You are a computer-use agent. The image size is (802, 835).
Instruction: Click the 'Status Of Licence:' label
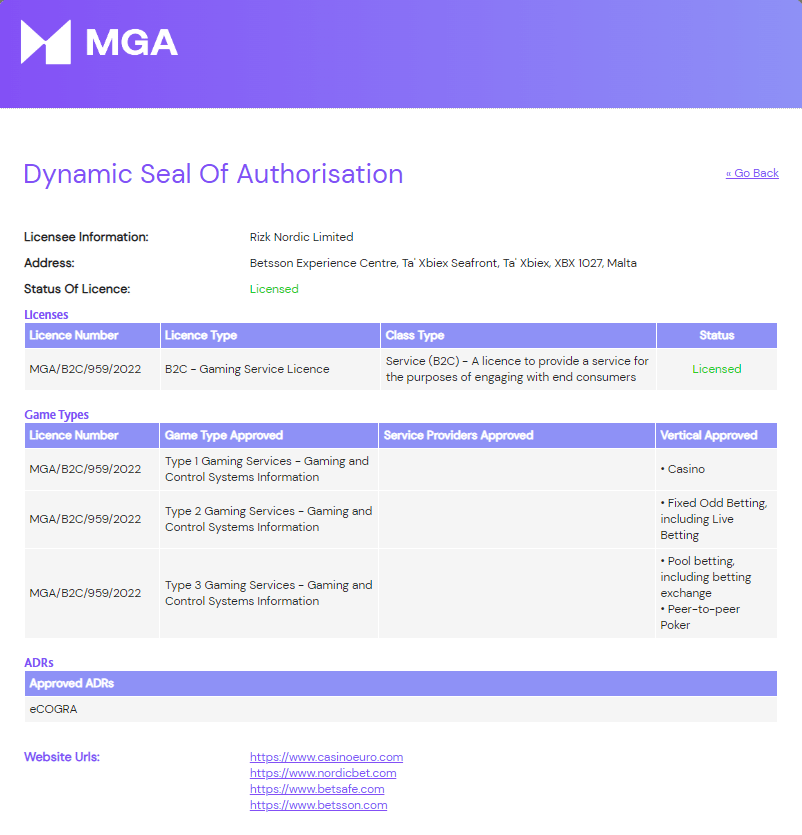77,289
